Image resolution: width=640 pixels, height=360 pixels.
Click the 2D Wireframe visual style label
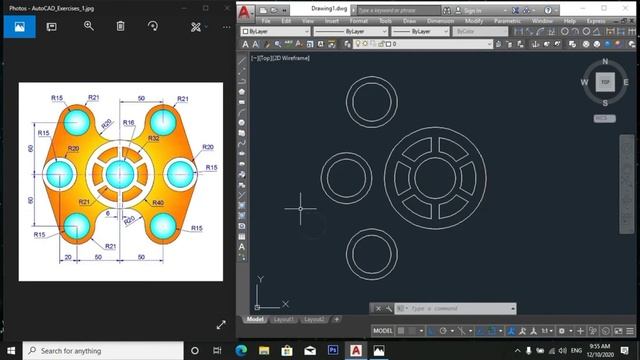tap(291, 58)
